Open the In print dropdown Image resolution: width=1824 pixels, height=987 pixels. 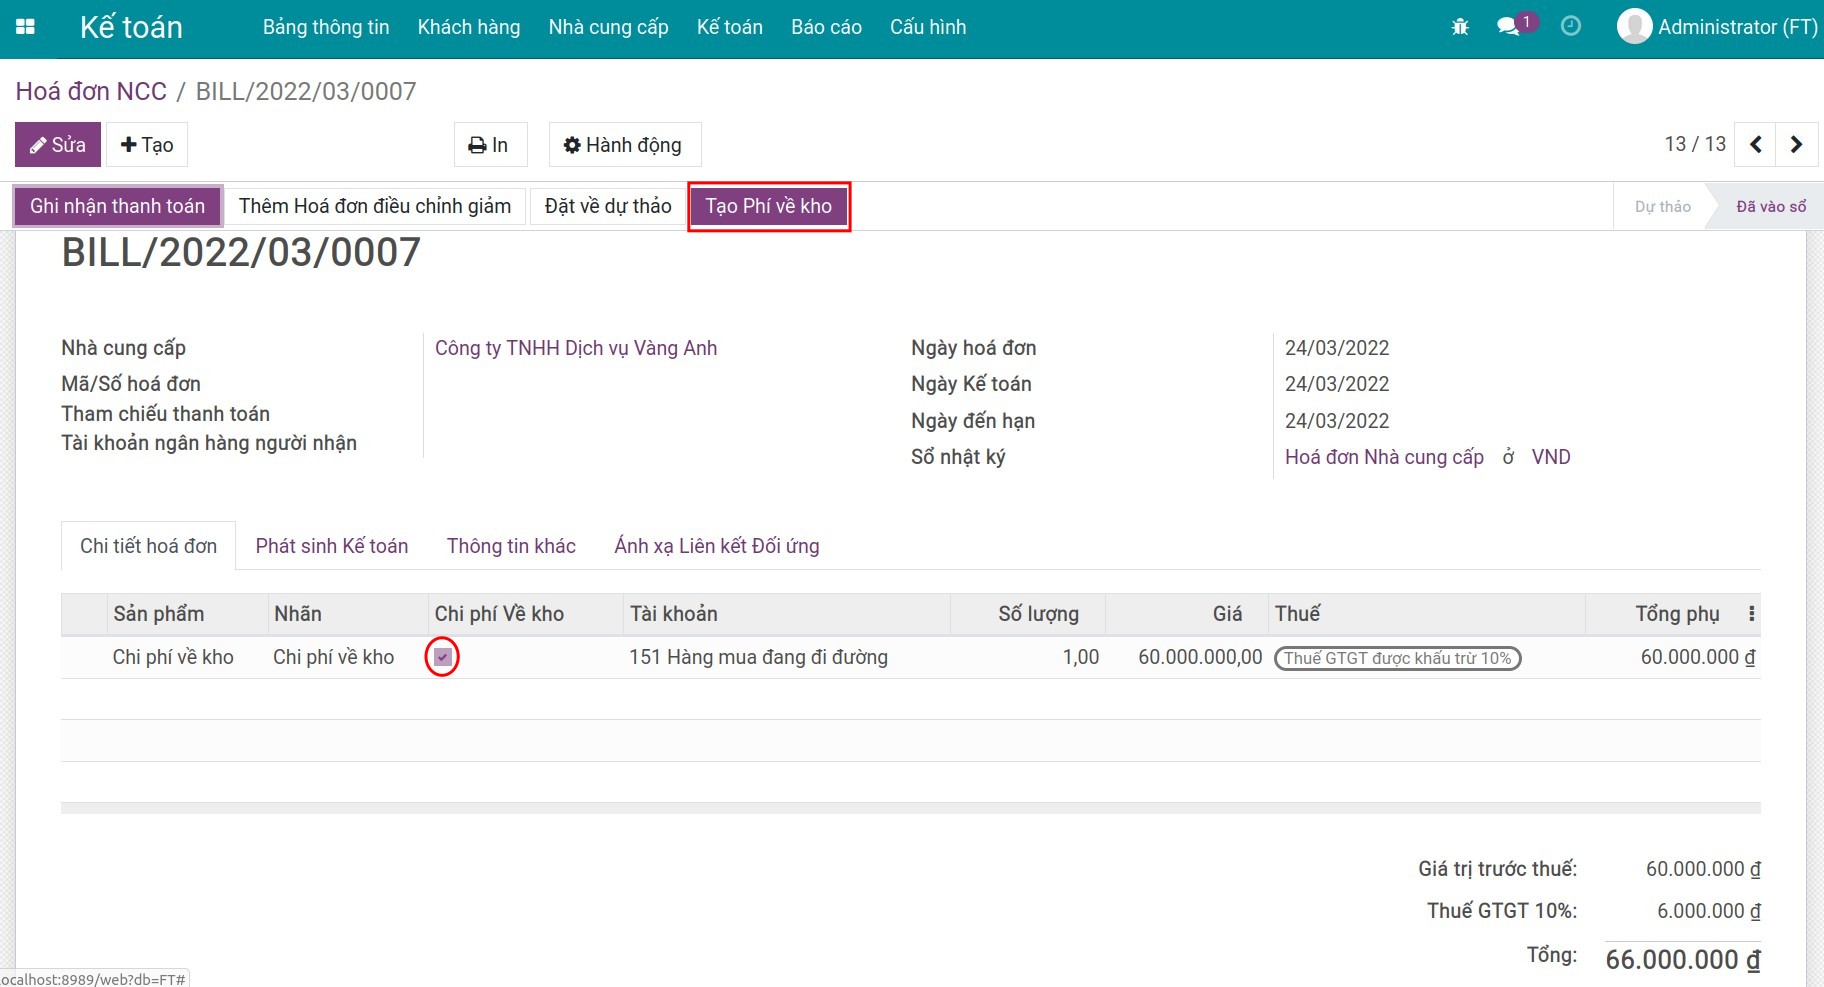coord(489,145)
